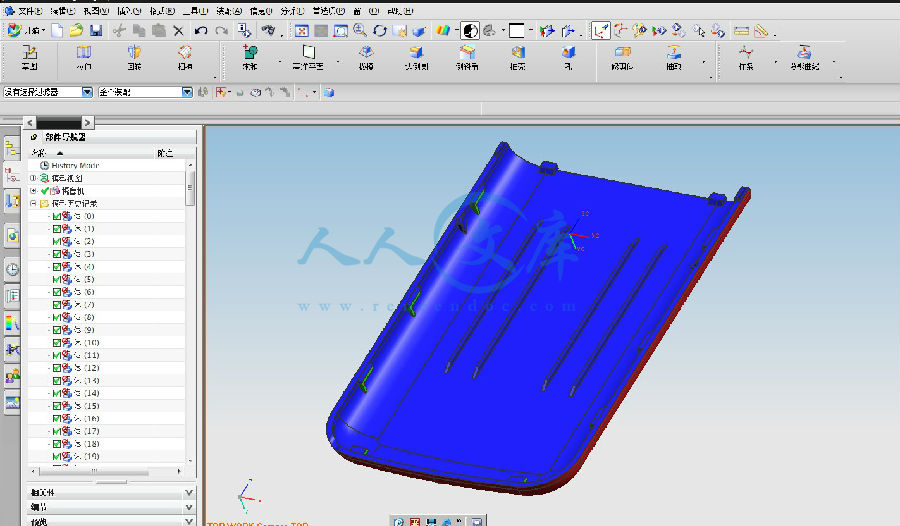The width and height of the screenshot is (900, 526).
Task: Click the Delete X icon
Action: click(179, 31)
